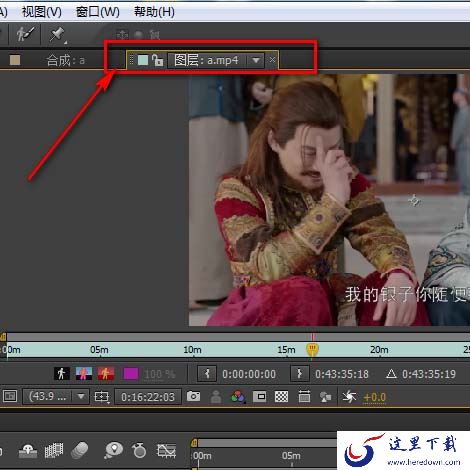Open the puppet pin tool flyout arrow
Viewport: 470px width, 470px height.
[x=65, y=42]
